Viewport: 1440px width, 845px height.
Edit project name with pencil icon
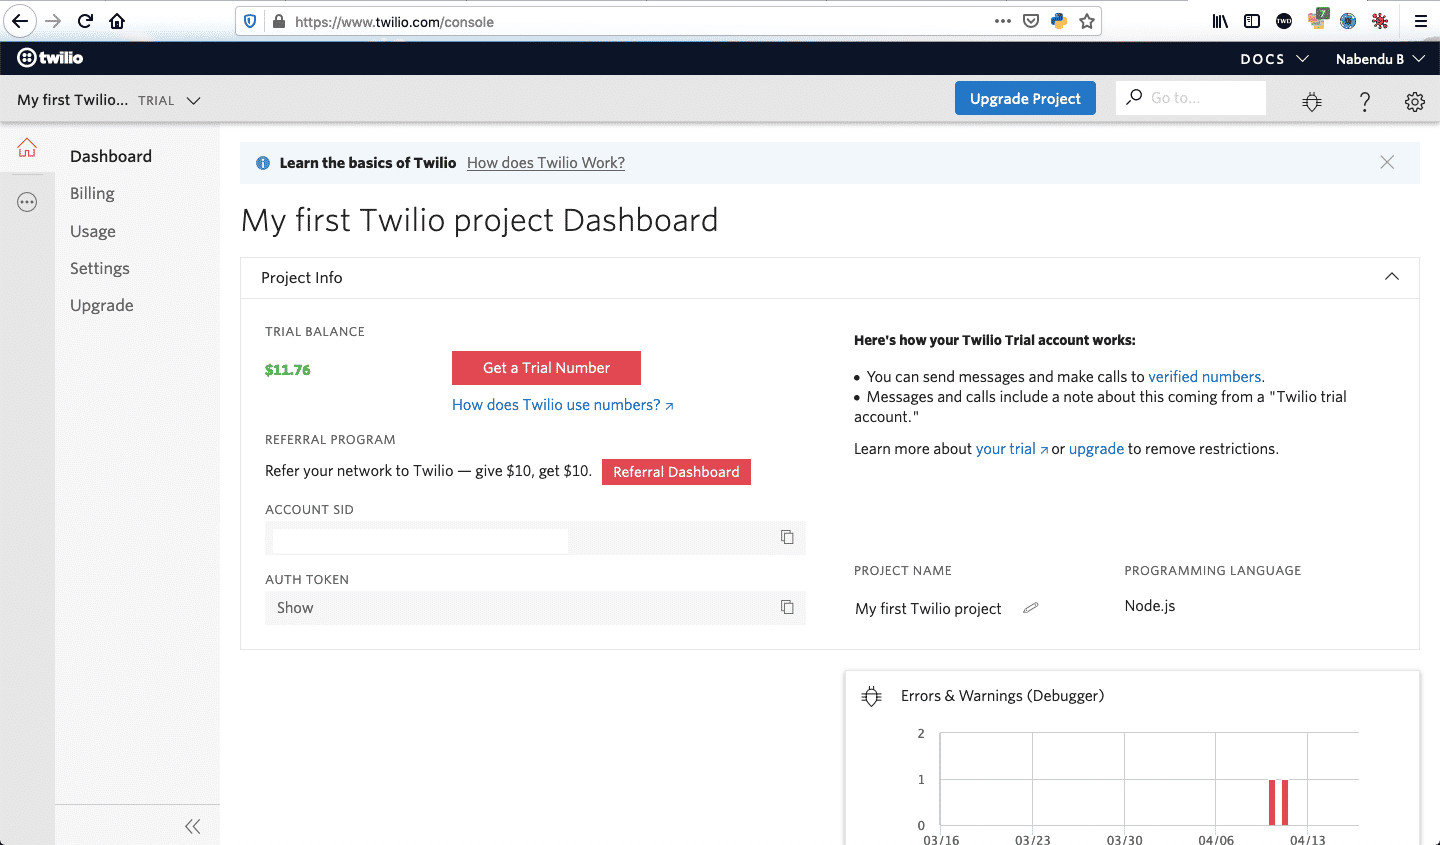pos(1031,607)
